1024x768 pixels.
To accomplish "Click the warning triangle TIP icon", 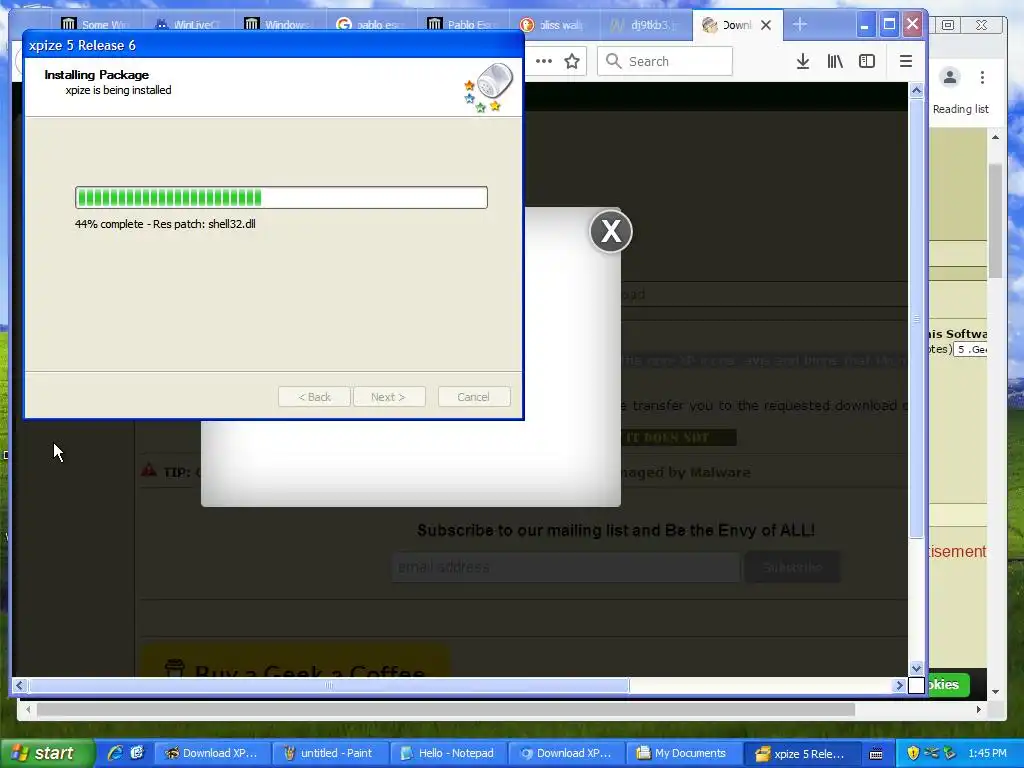I will tap(149, 470).
